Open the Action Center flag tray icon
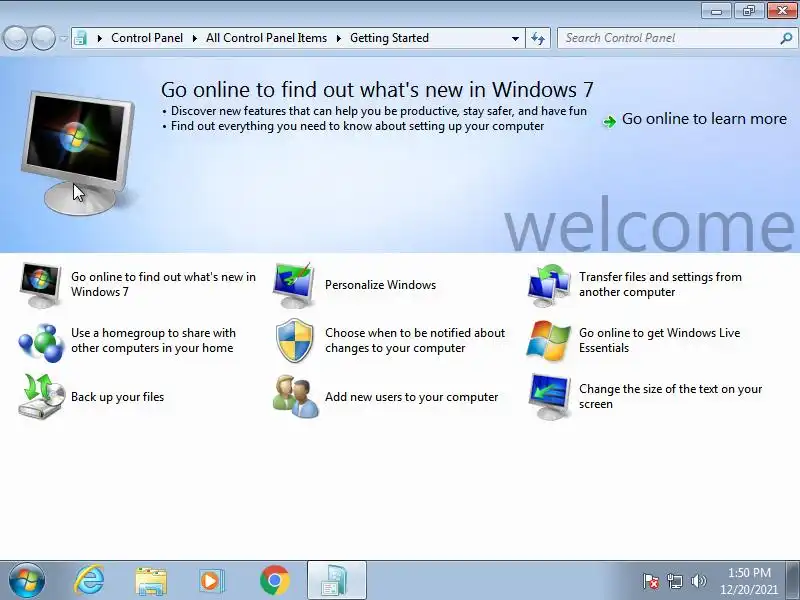This screenshot has height=600, width=800. coord(651,581)
